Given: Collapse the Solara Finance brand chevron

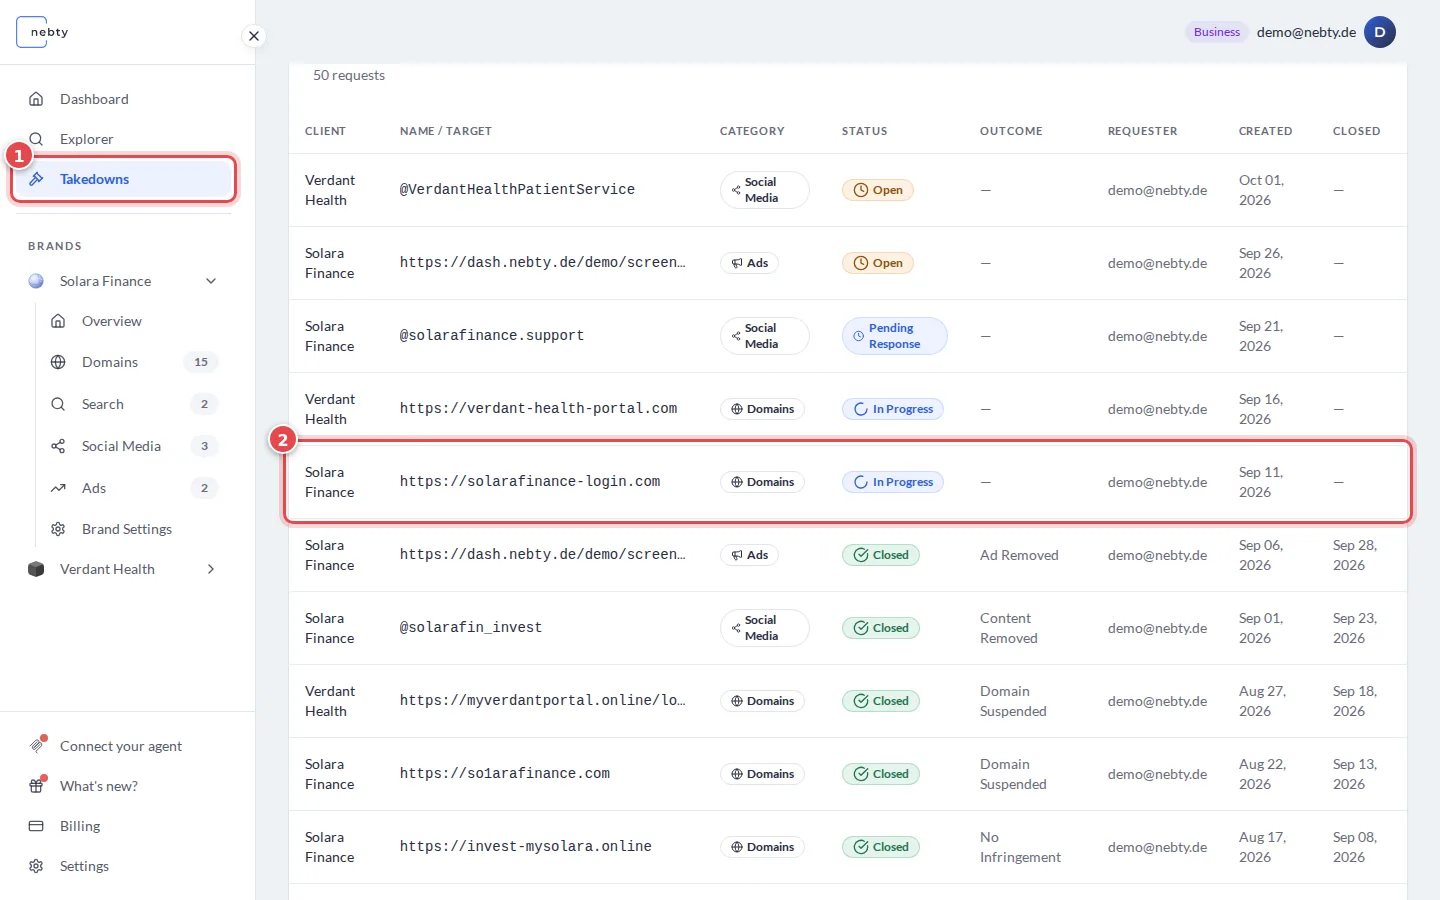Looking at the screenshot, I should (x=211, y=281).
